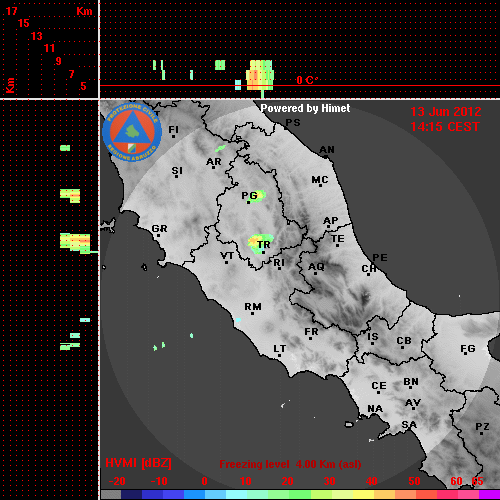Viewport: 500px width, 500px height.
Task: Click the '30' dBZ scale value
Action: pyautogui.click(x=330, y=481)
